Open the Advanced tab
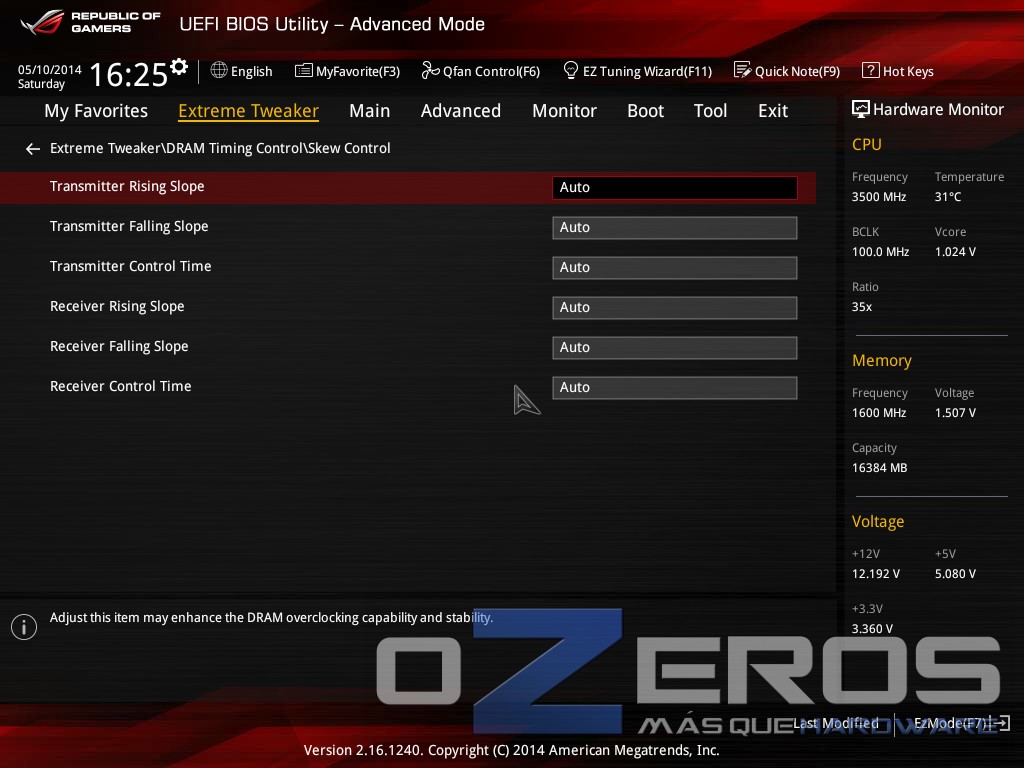The image size is (1024, 768). point(461,111)
